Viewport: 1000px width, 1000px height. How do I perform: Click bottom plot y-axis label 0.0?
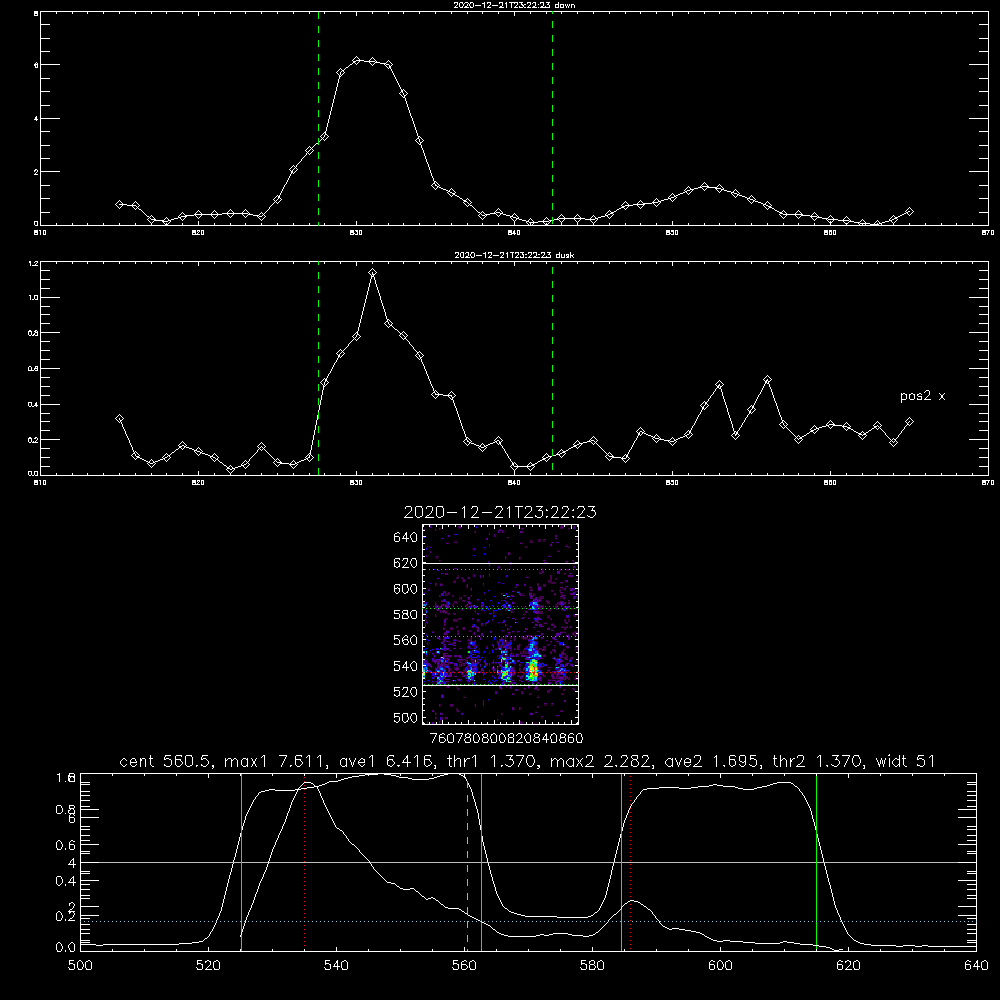coord(66,947)
